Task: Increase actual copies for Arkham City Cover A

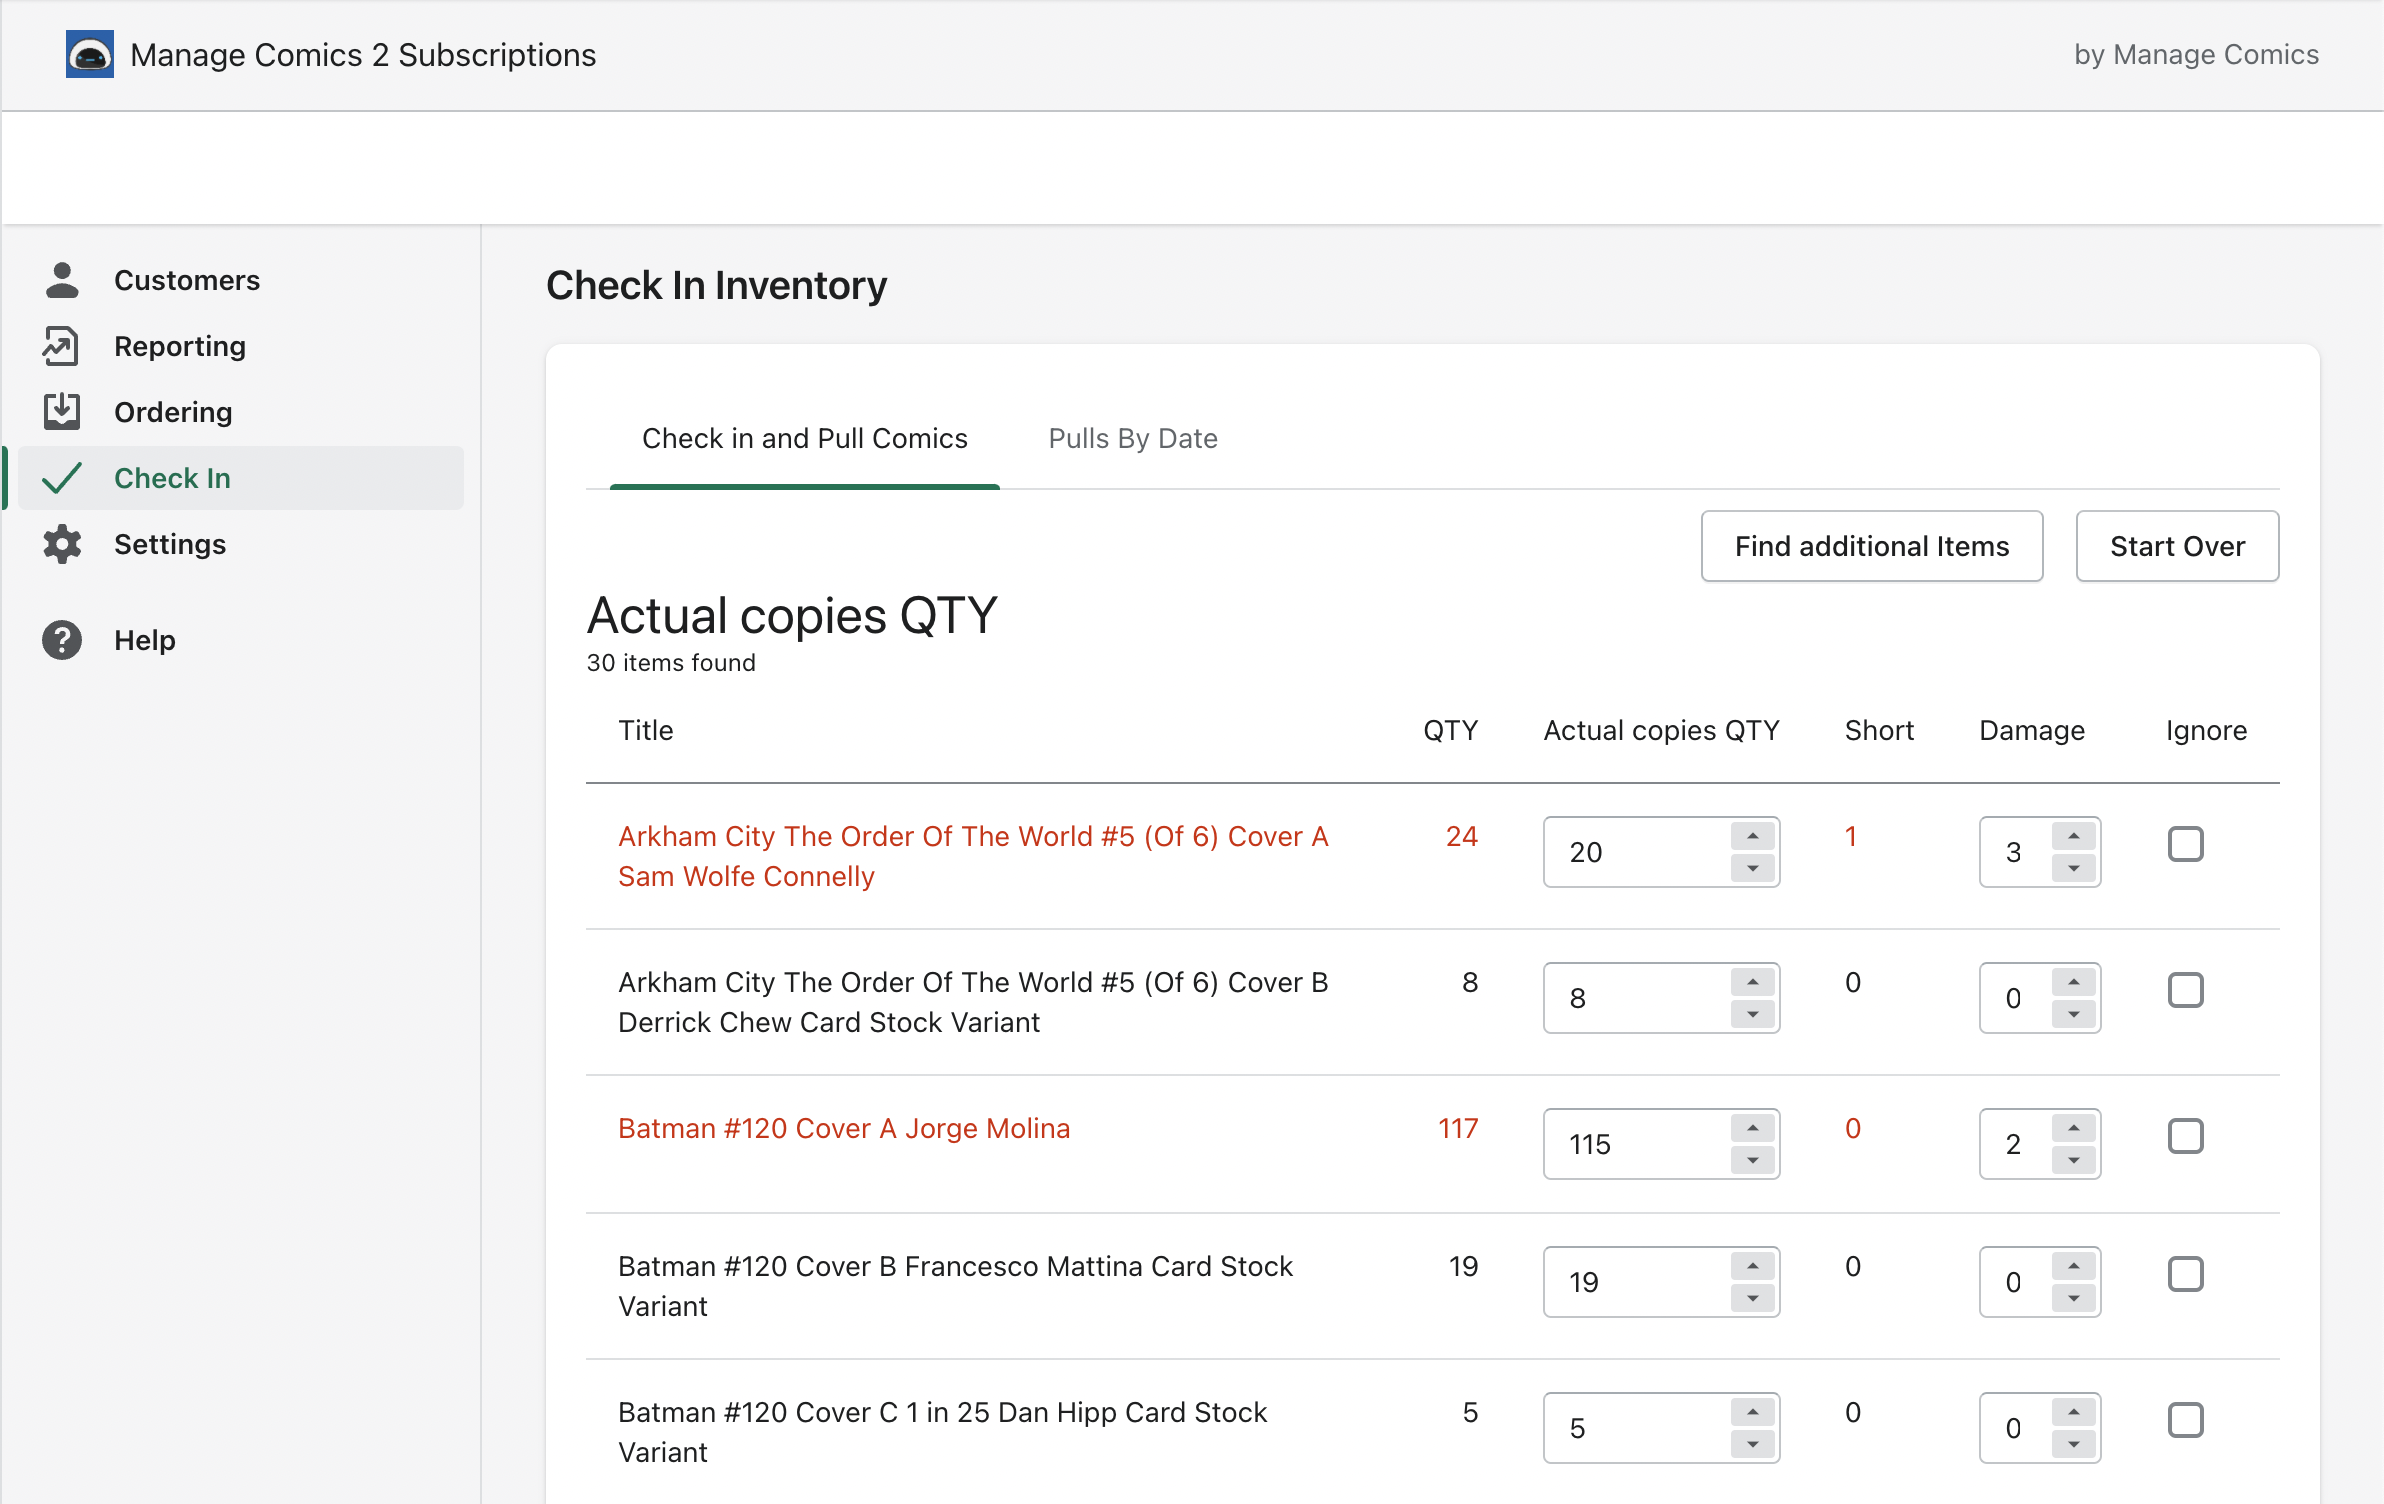Action: 1752,836
